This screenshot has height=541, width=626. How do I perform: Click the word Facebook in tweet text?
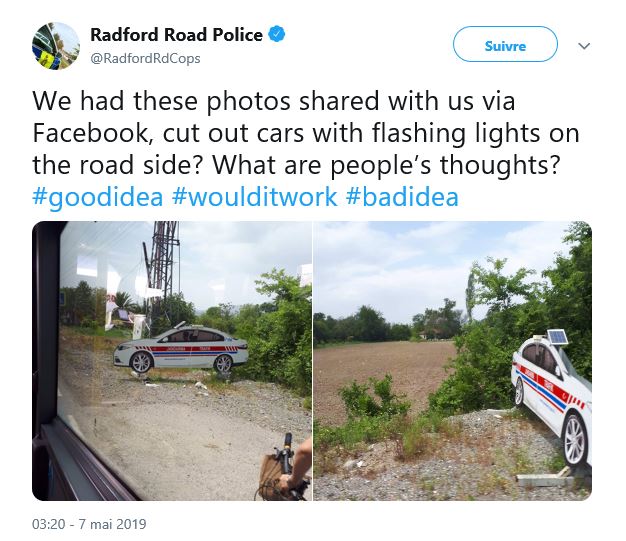tap(90, 133)
